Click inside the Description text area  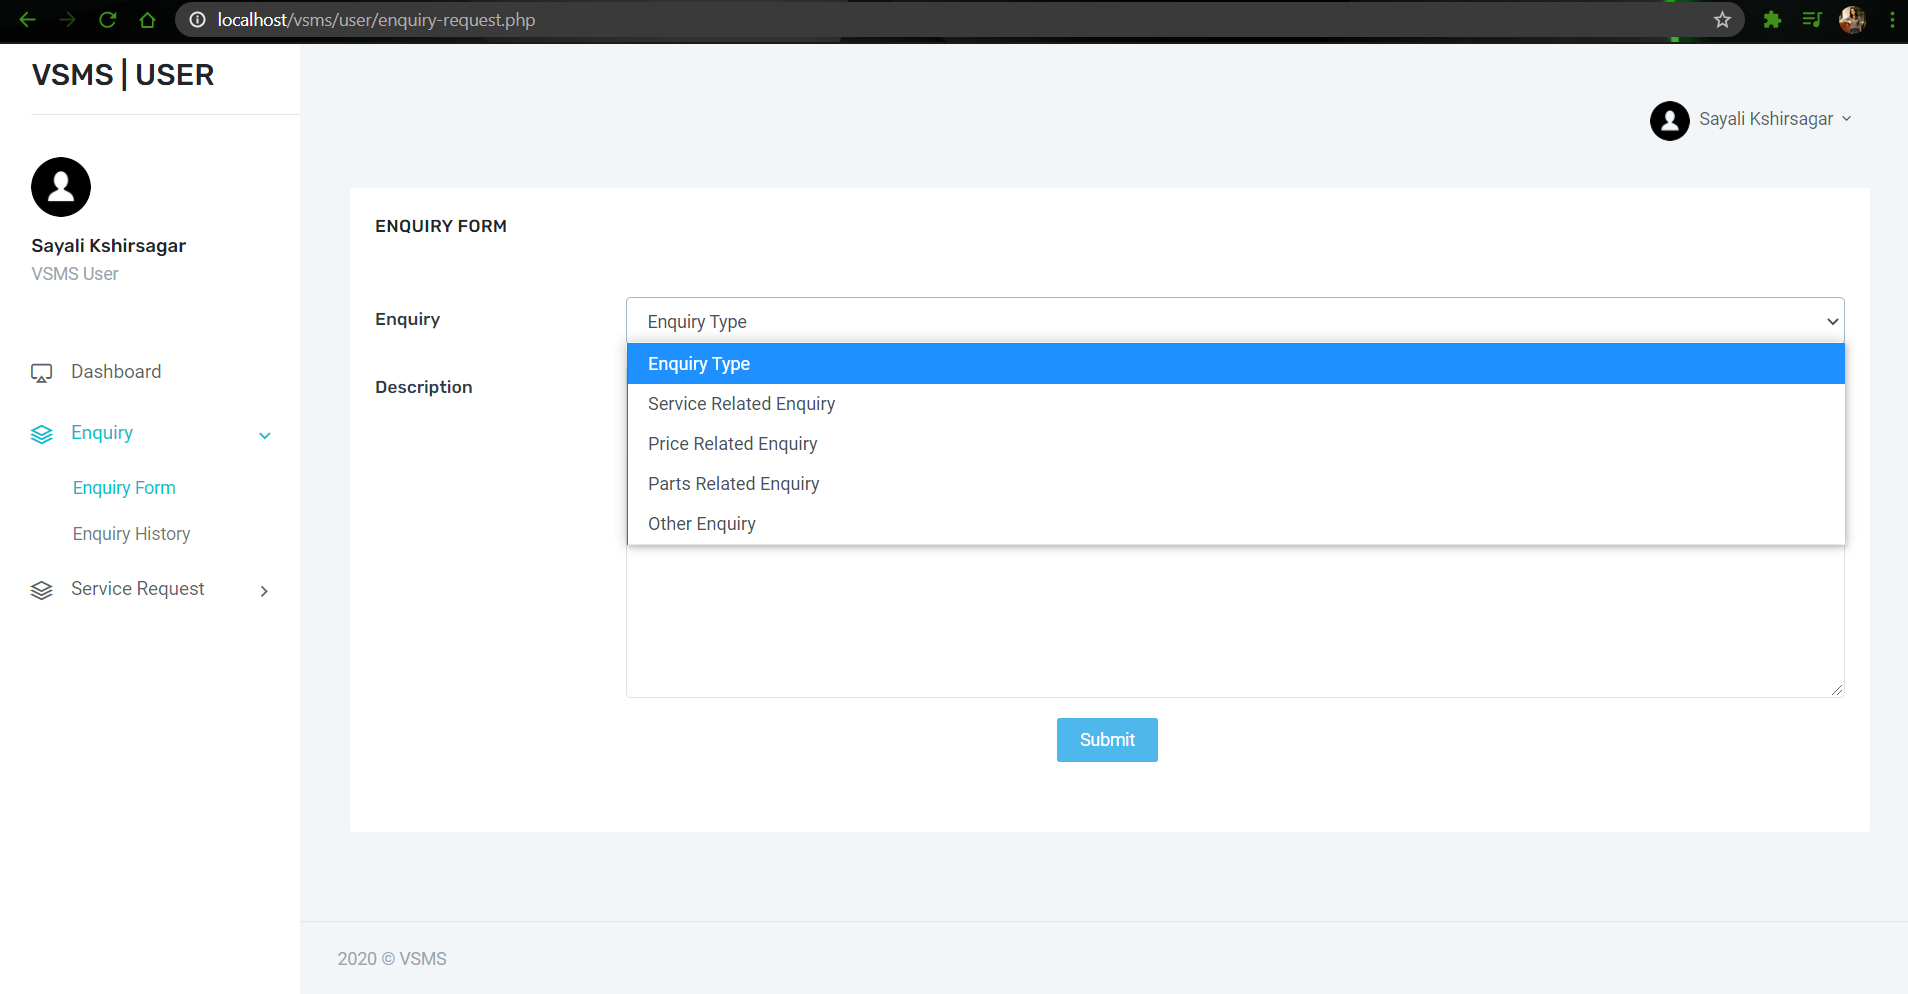(1235, 621)
